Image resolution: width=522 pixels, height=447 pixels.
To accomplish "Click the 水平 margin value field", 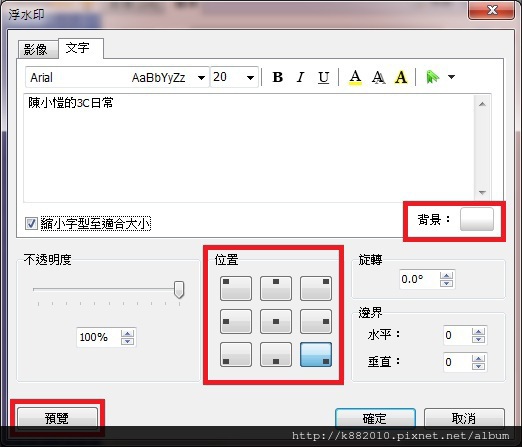I will click(x=457, y=335).
